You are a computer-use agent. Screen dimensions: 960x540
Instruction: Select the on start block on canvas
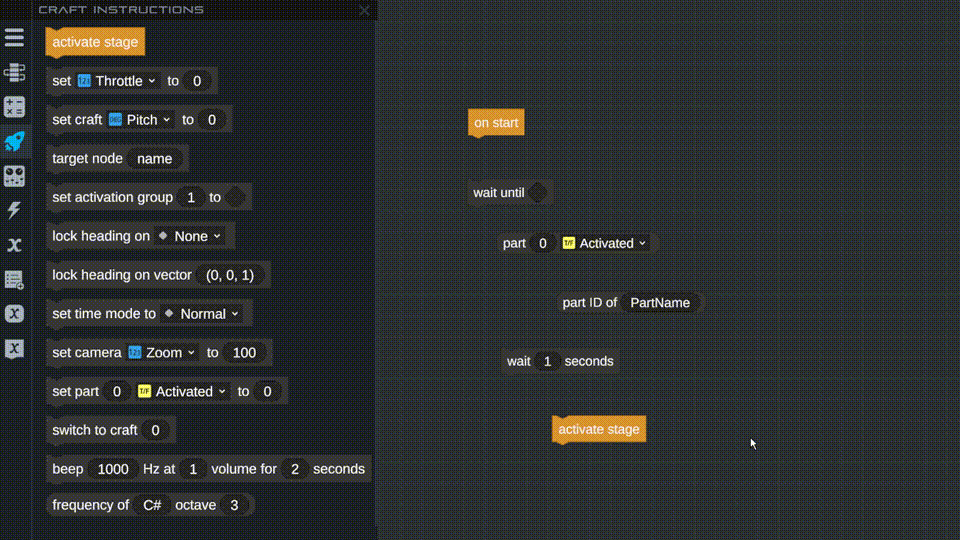pos(496,123)
